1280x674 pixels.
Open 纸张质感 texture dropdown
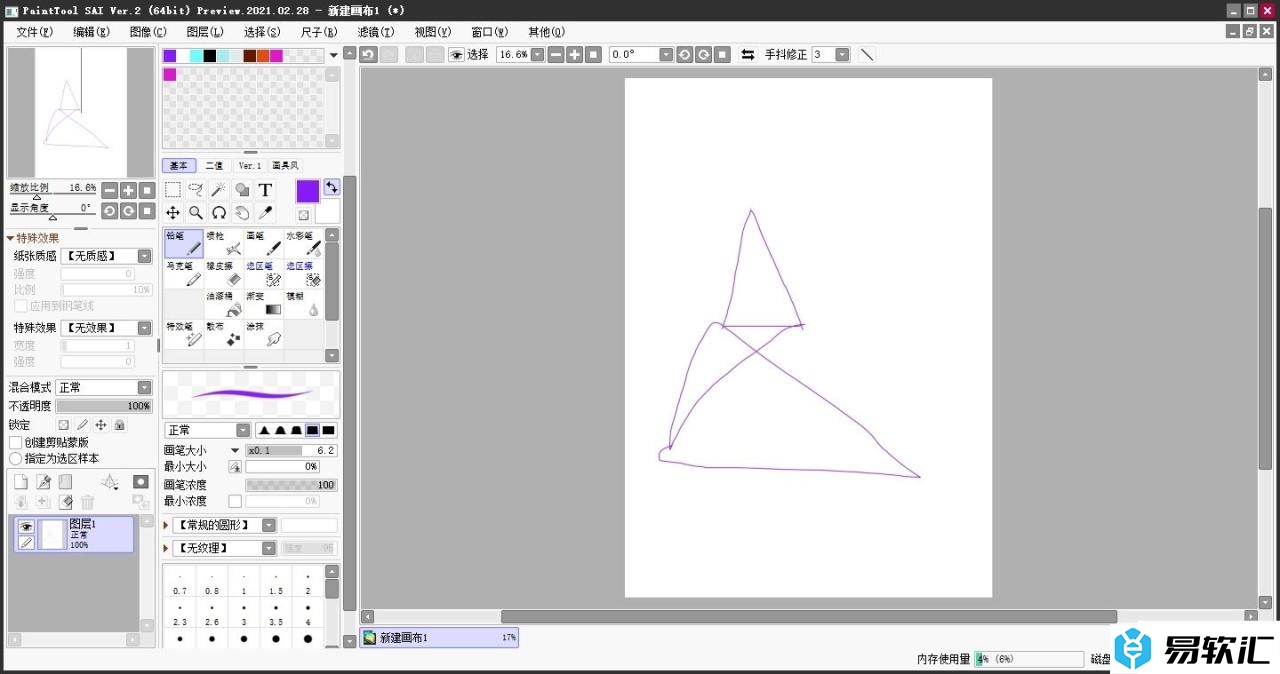[106, 256]
